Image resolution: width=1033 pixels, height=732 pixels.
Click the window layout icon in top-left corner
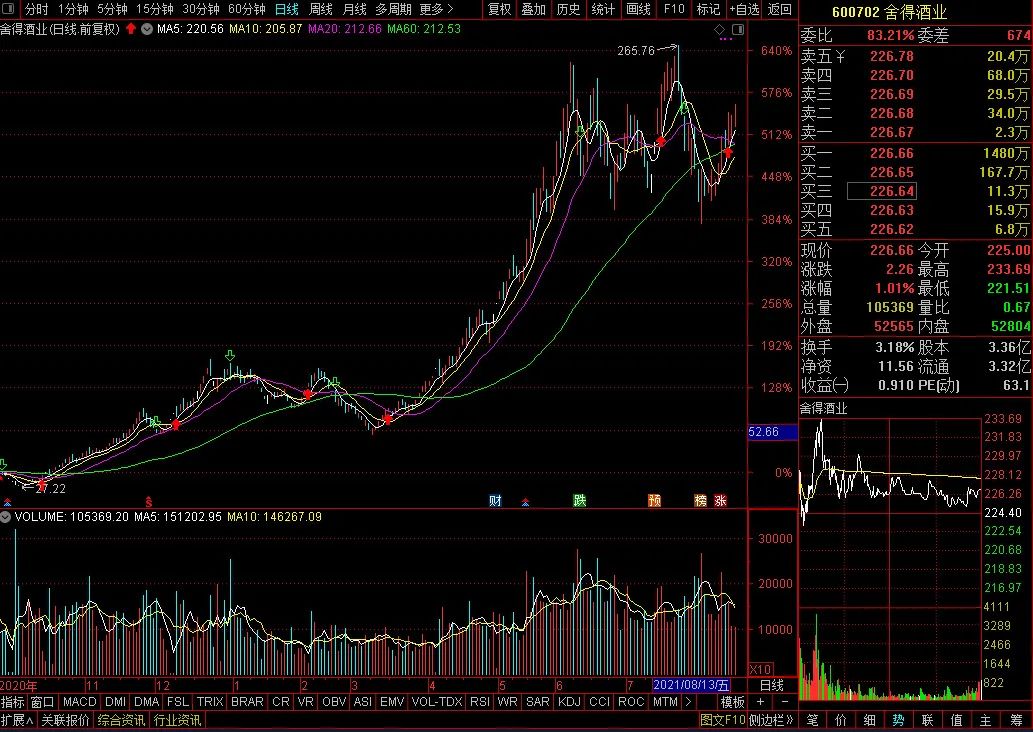tap(9, 9)
